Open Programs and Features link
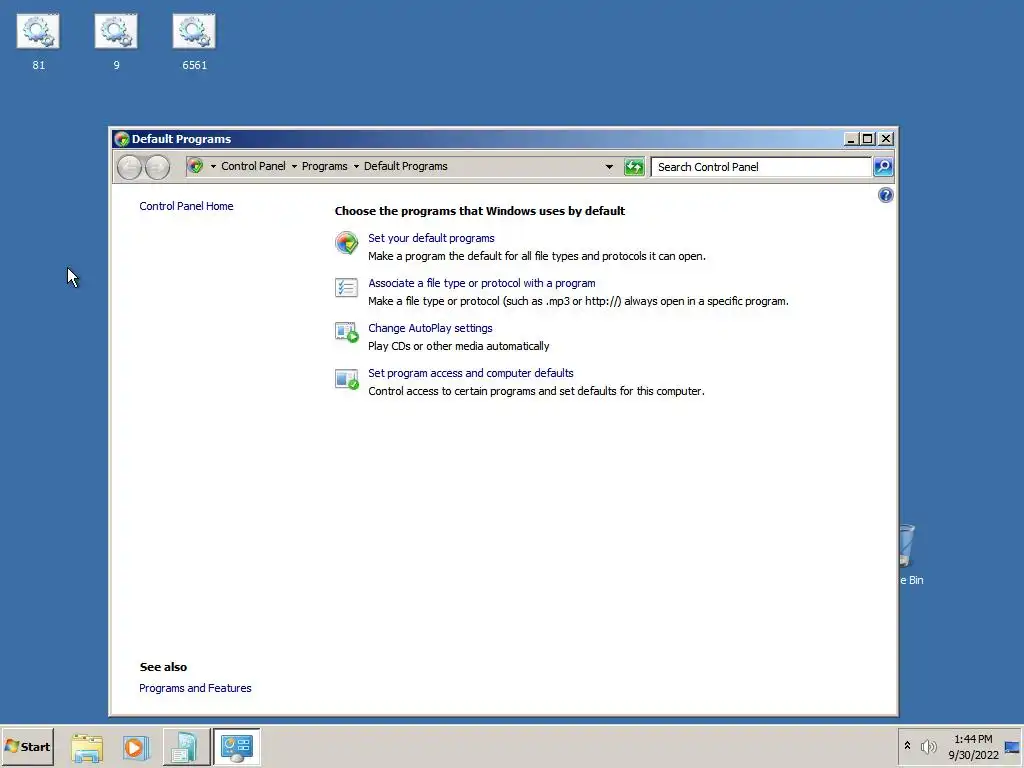1024x768 pixels. (195, 688)
